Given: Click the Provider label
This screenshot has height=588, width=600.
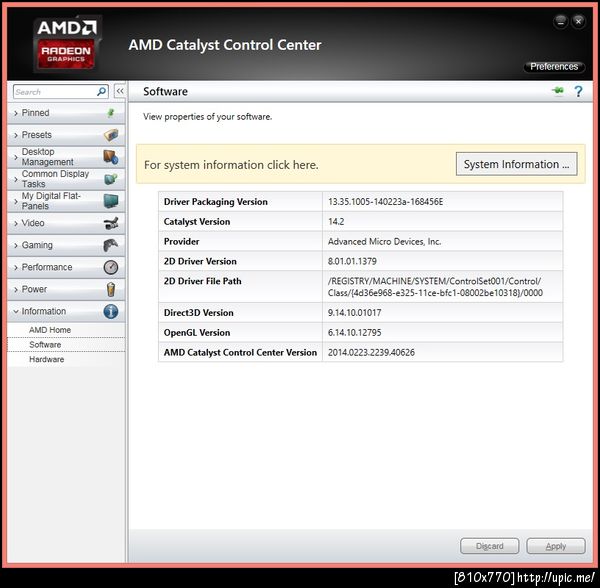Looking at the screenshot, I should (181, 241).
